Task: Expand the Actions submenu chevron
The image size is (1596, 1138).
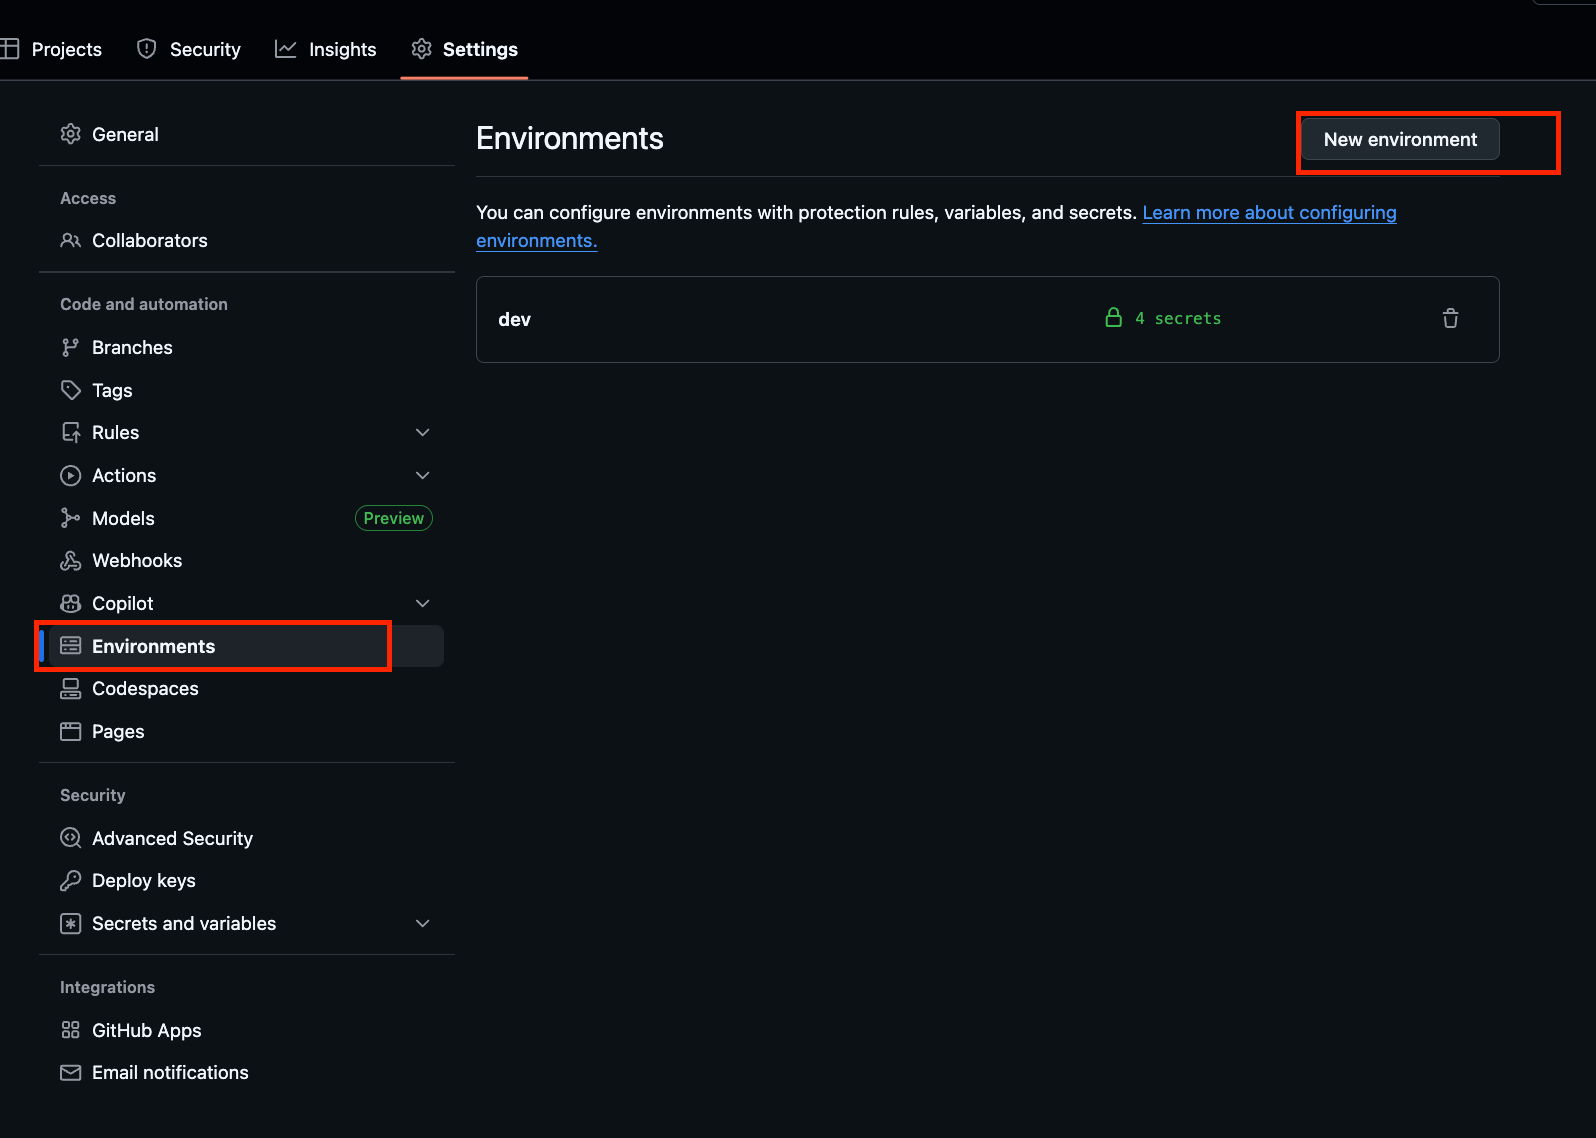Action: (x=422, y=476)
